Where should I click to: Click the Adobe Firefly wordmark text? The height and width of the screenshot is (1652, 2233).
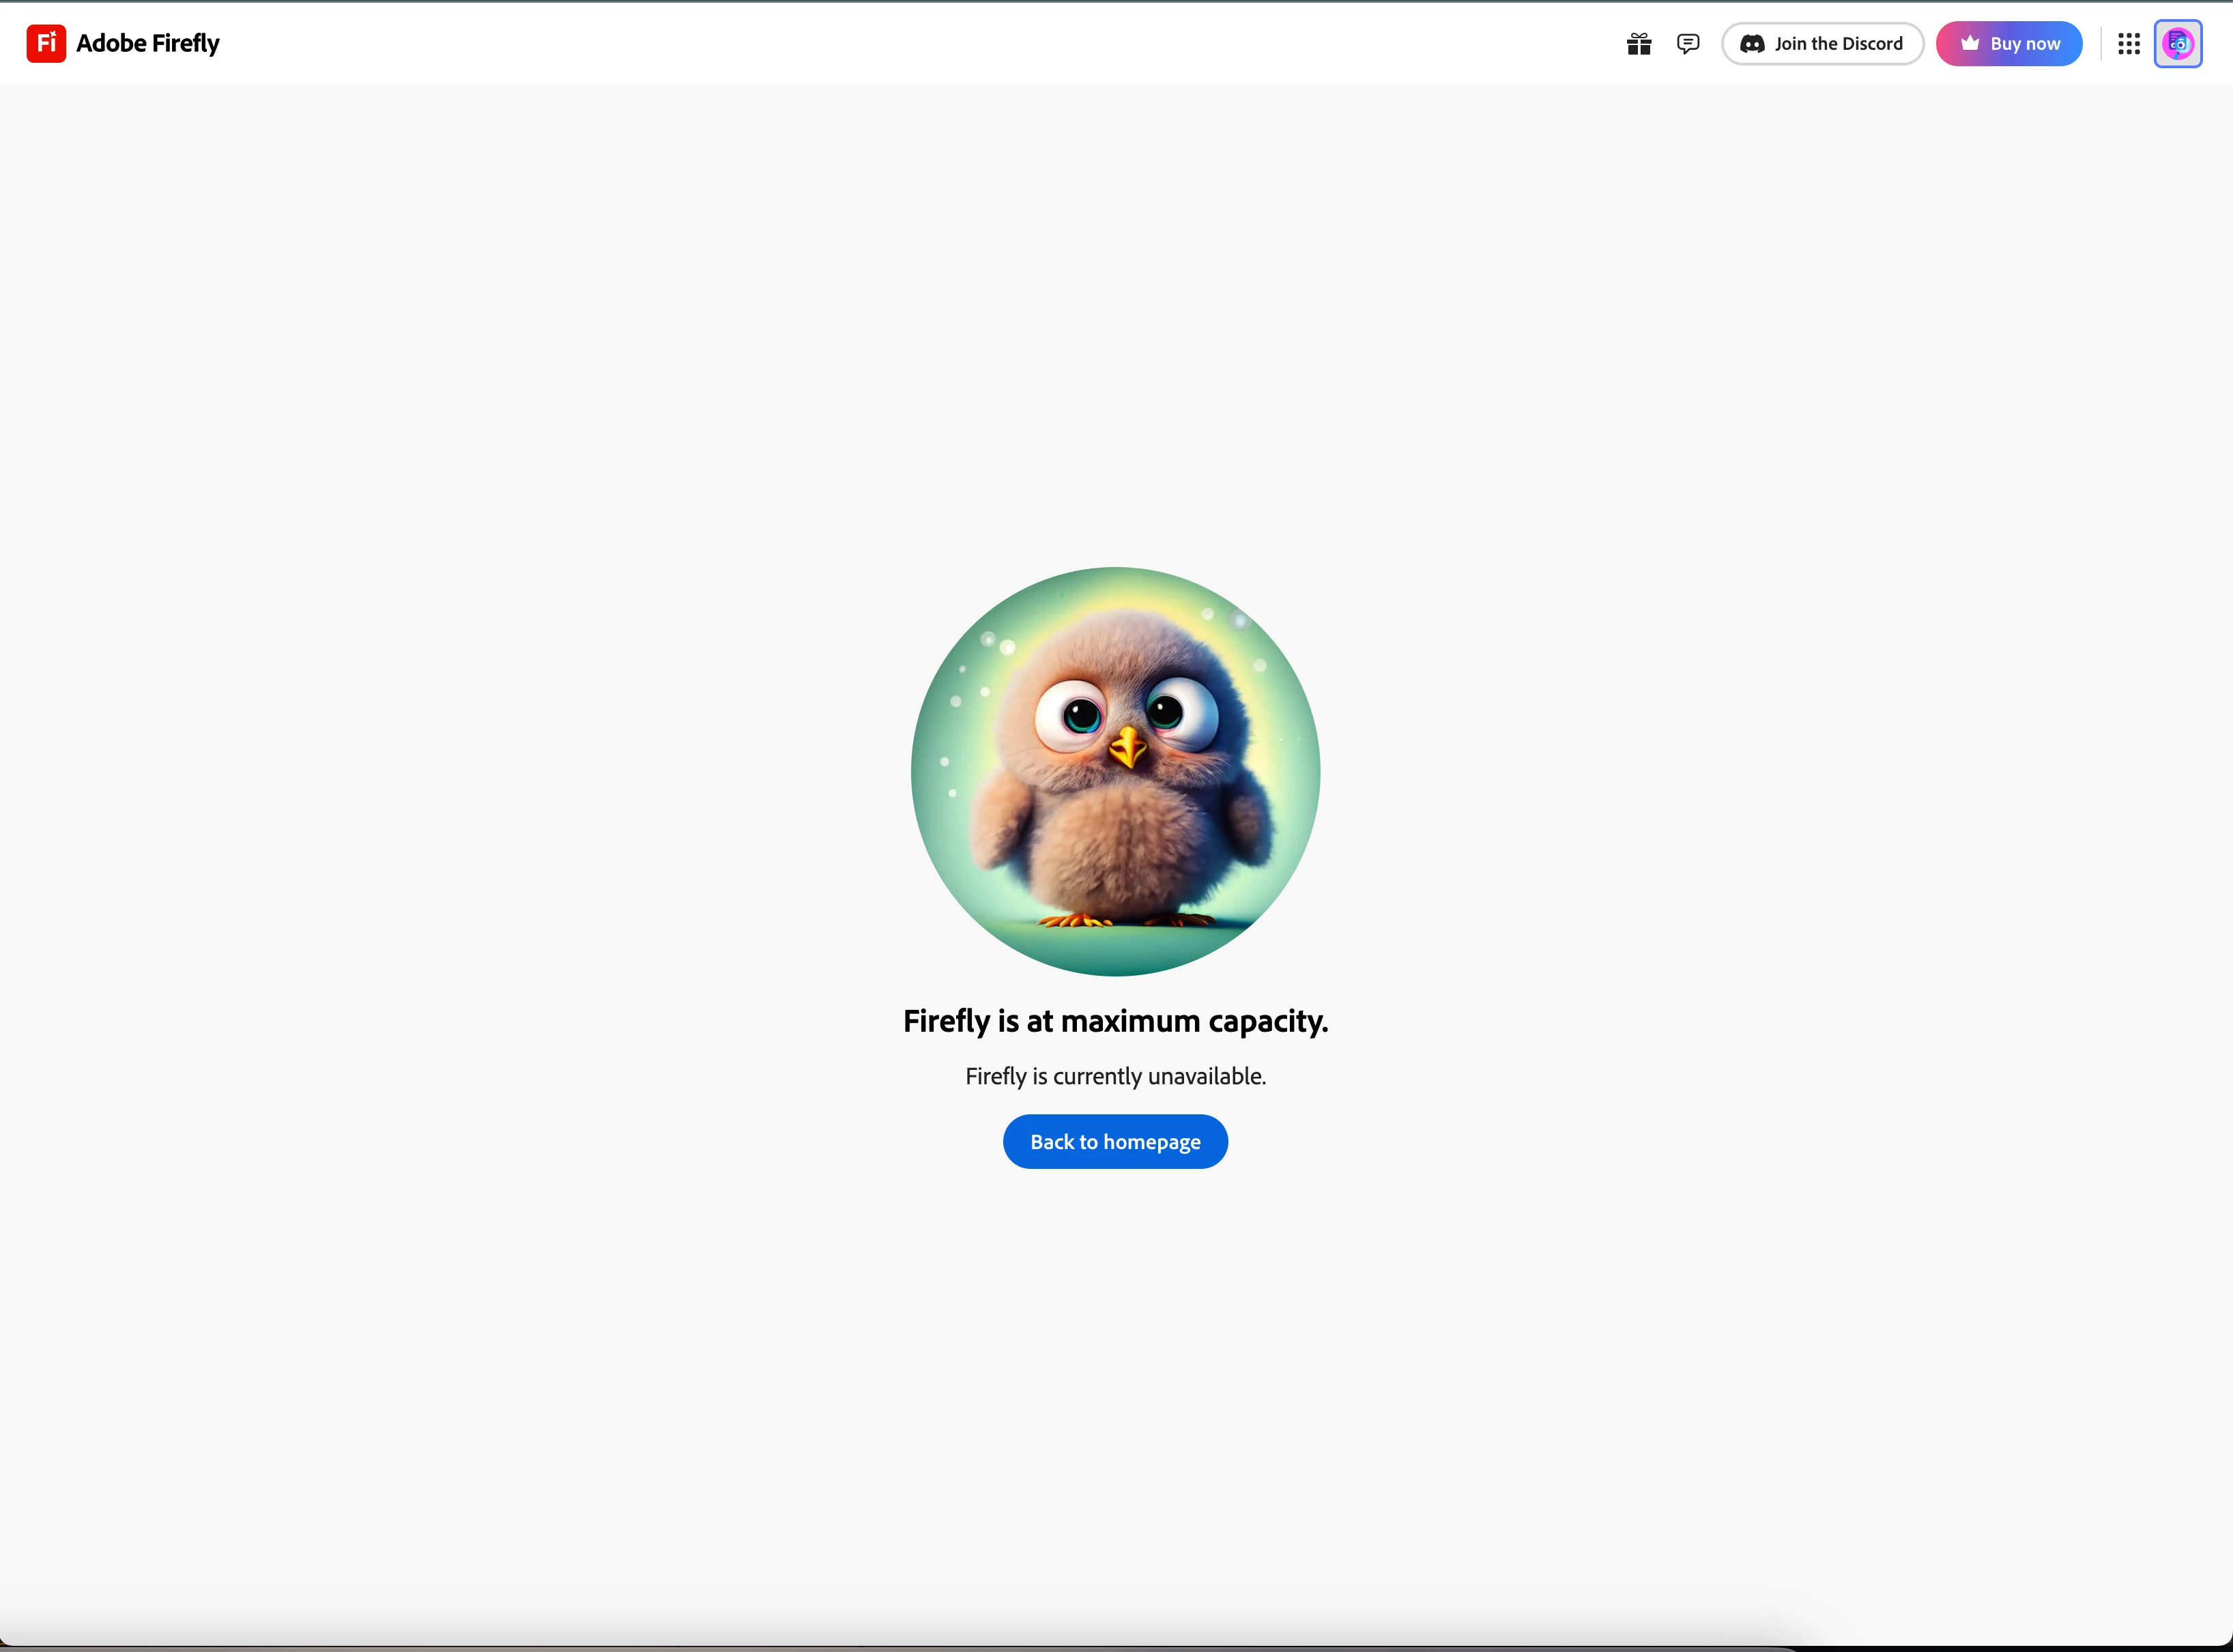point(148,44)
